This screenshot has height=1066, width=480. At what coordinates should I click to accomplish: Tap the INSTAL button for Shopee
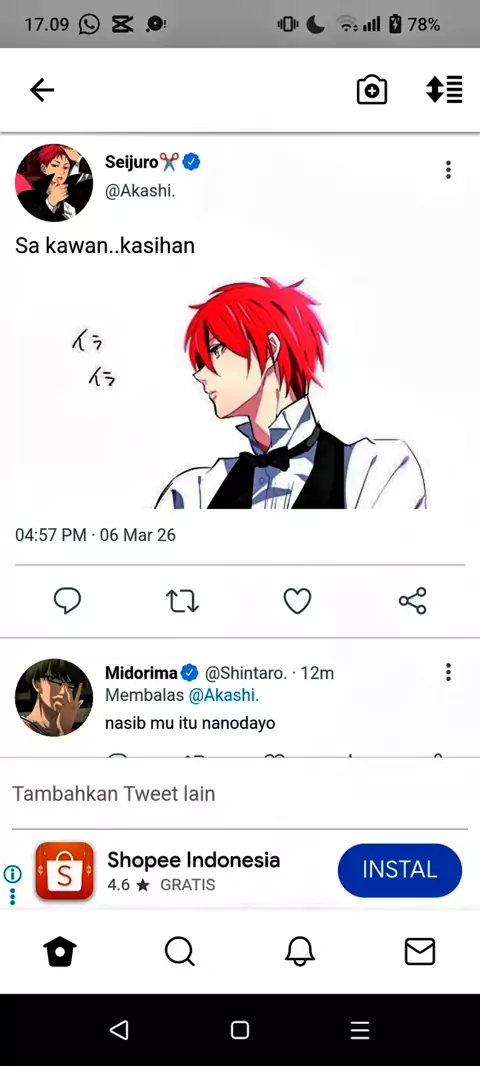click(400, 870)
